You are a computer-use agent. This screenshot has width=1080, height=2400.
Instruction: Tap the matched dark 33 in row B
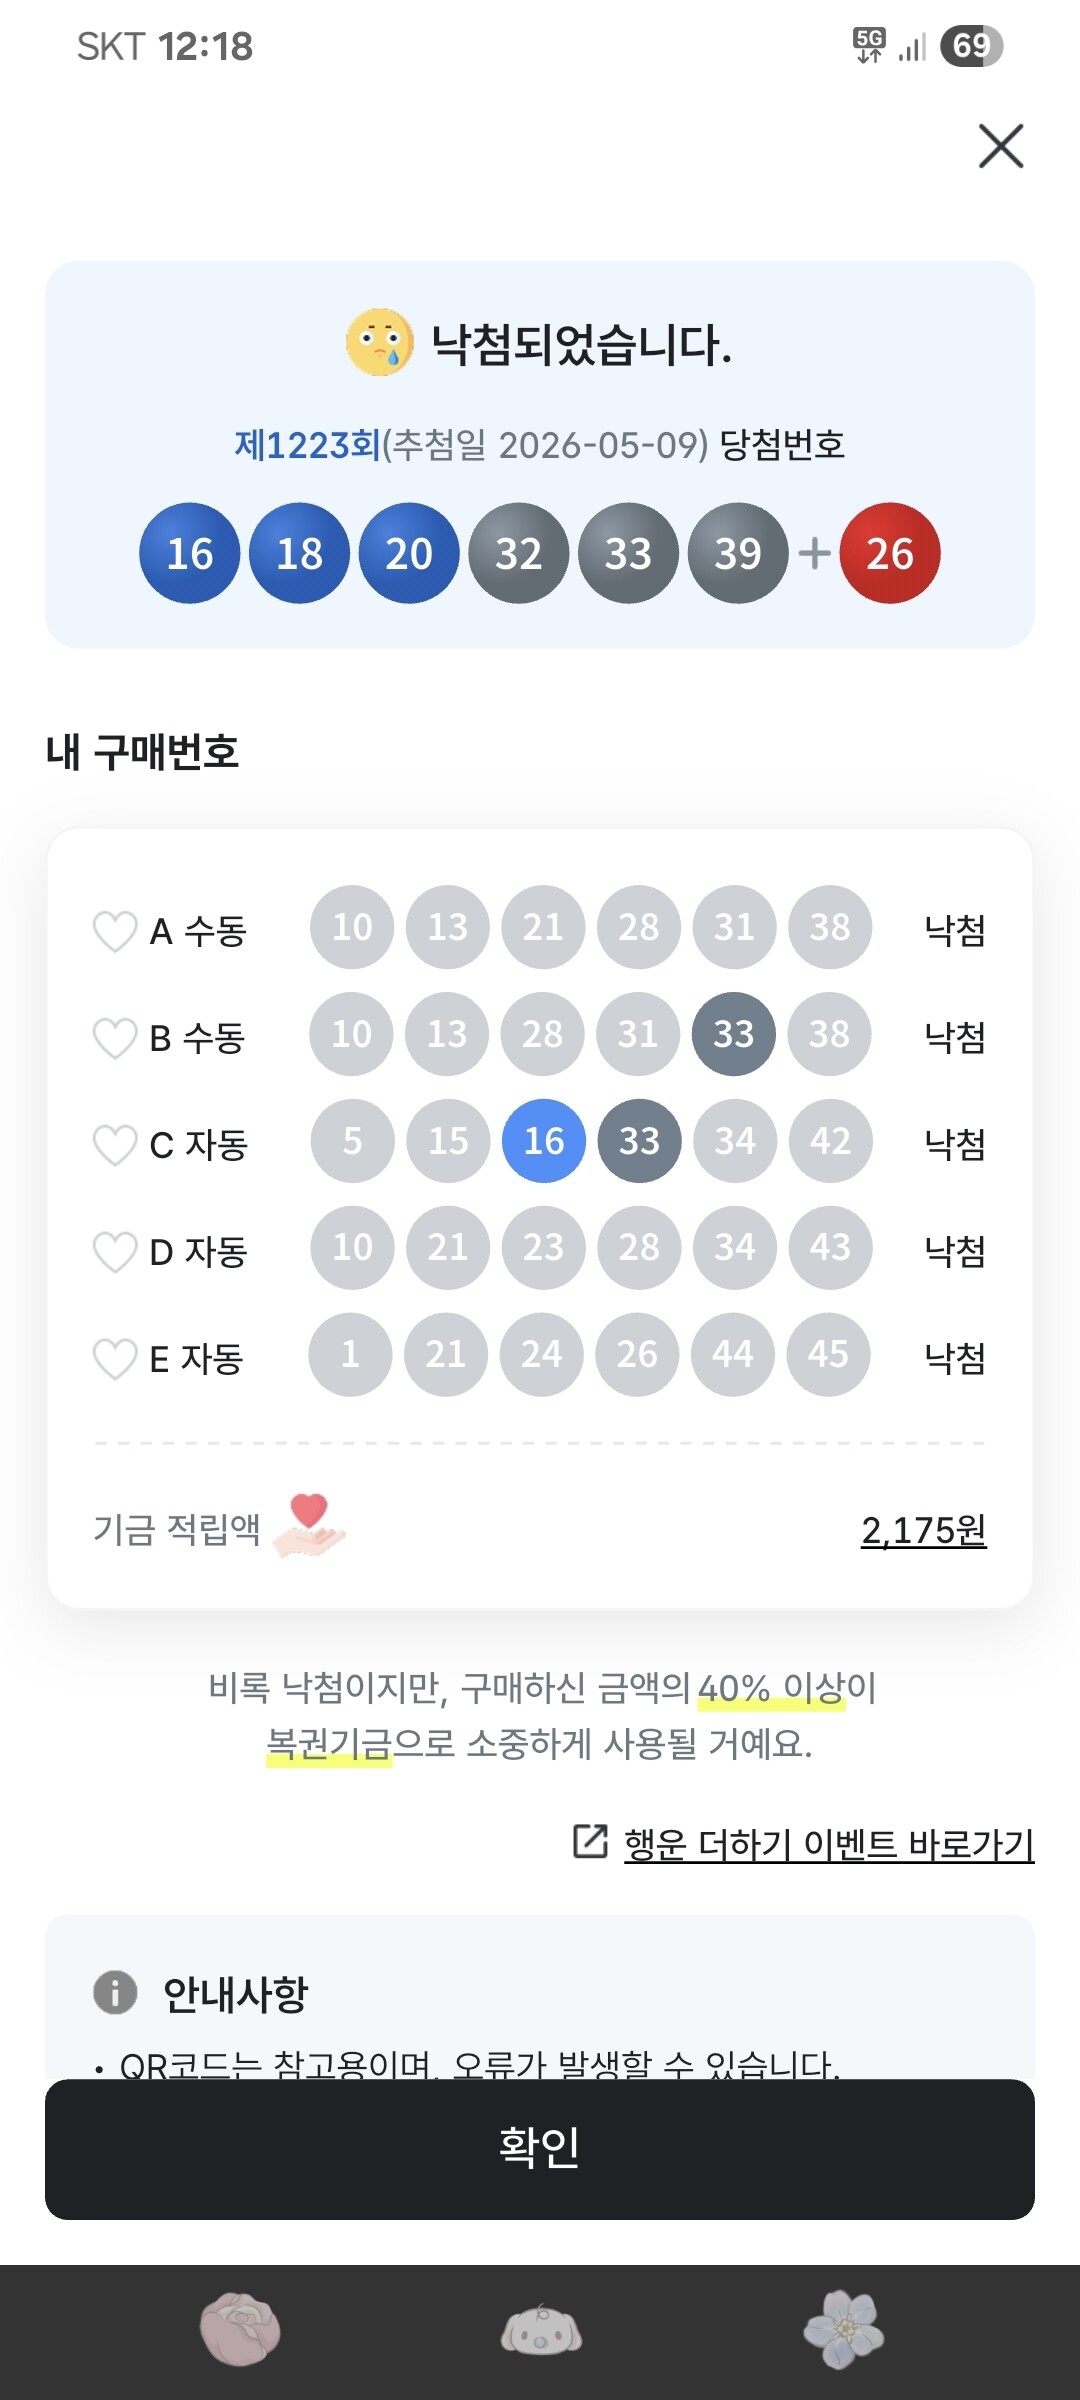pos(733,1034)
